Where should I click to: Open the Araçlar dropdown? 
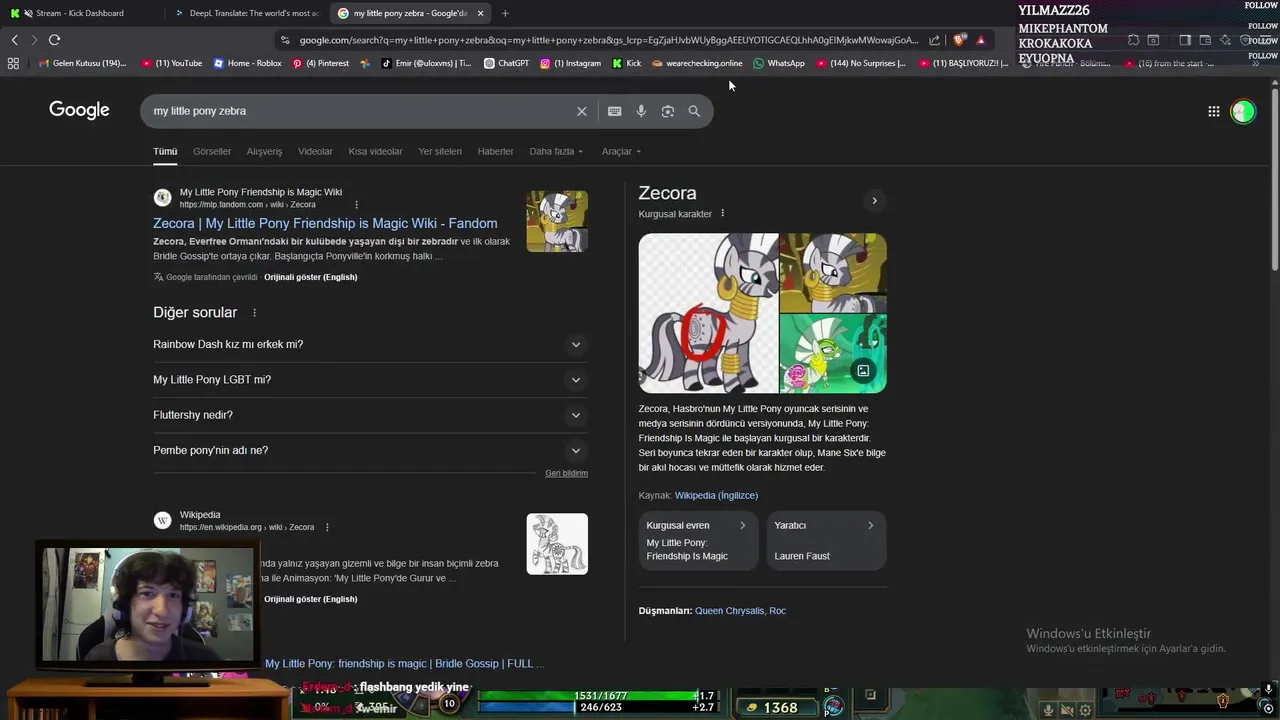pos(621,151)
